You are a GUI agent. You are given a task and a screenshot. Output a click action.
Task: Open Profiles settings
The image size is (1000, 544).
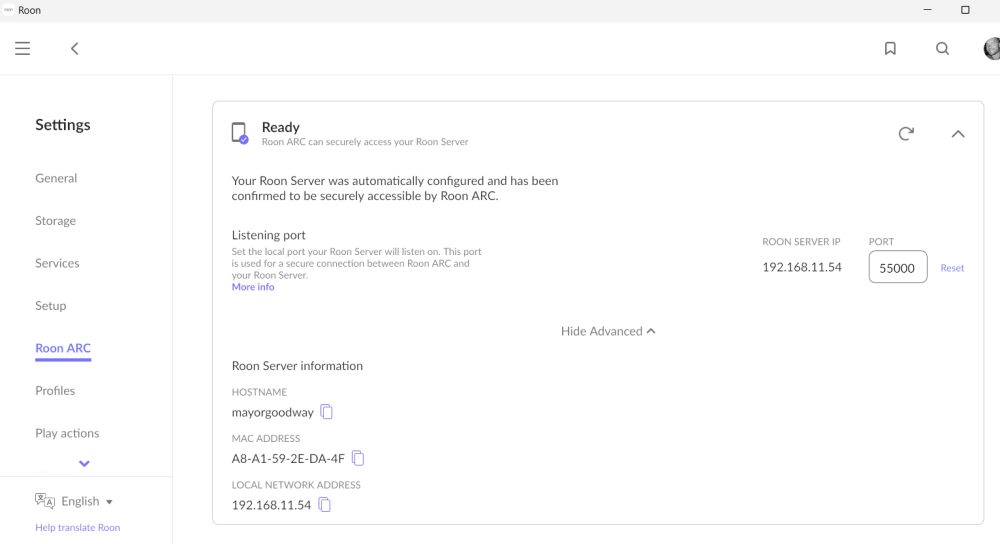click(x=55, y=390)
